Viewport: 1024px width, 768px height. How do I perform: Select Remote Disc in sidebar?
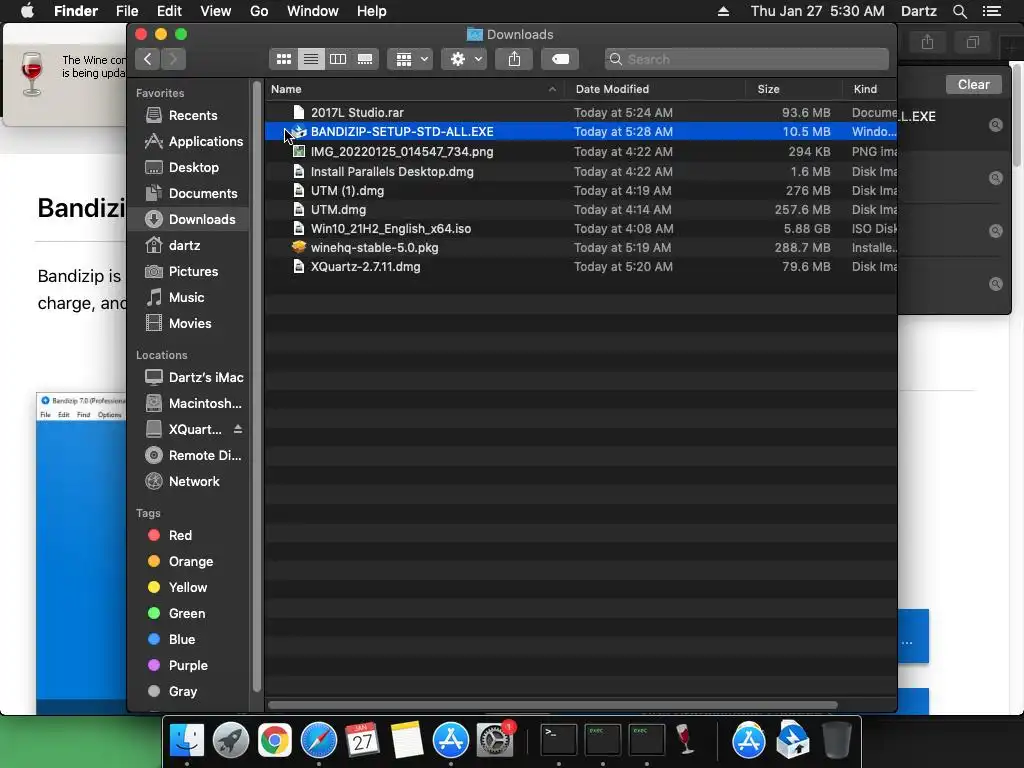(x=187, y=456)
